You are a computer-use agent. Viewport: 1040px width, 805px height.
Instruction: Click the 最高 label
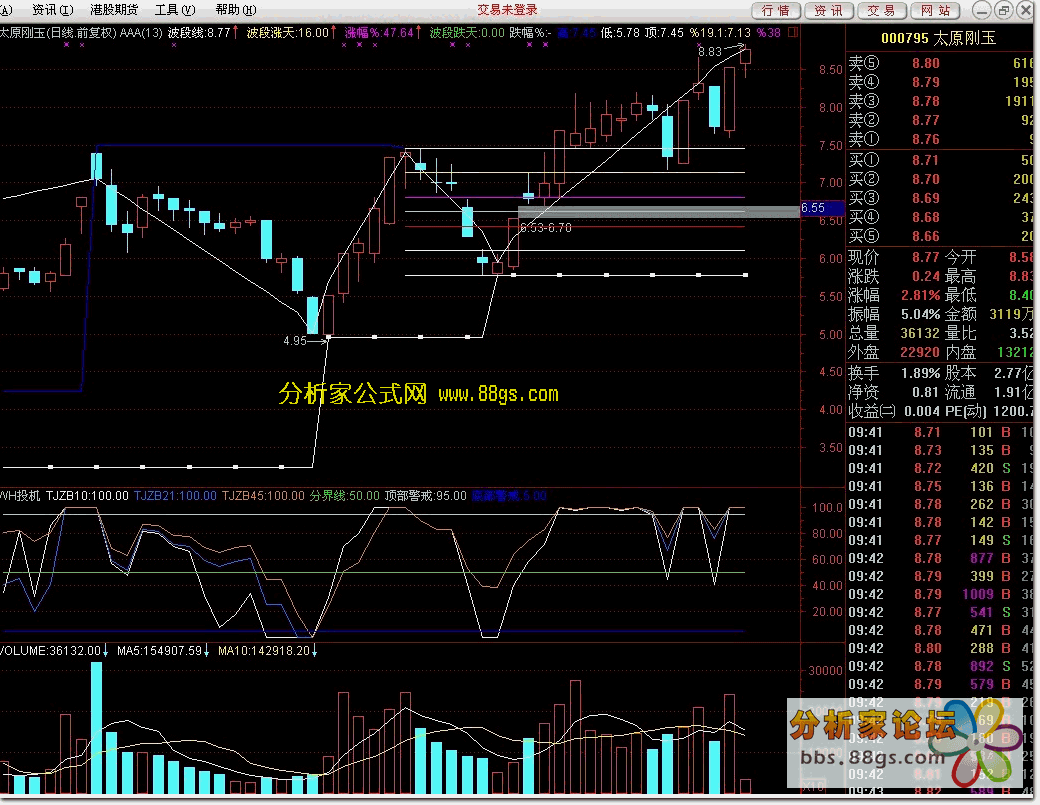(960, 277)
